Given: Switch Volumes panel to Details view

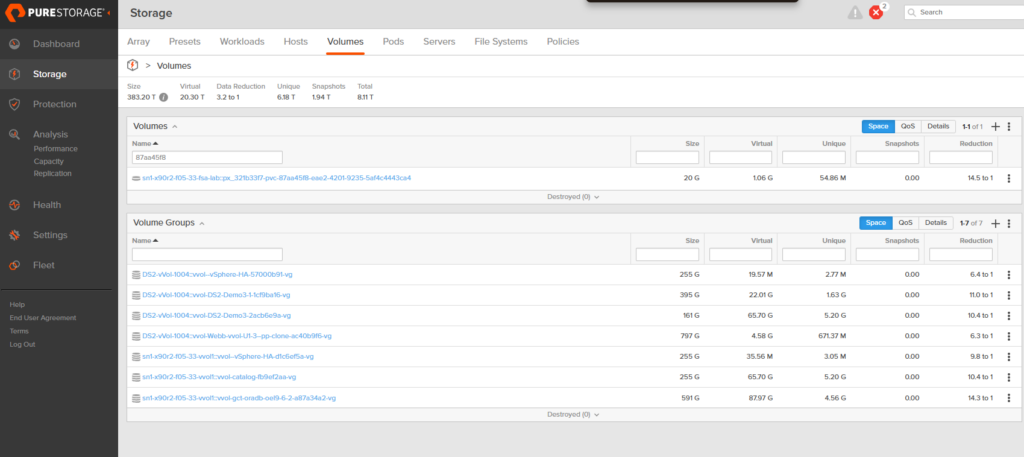Looking at the screenshot, I should tap(937, 127).
